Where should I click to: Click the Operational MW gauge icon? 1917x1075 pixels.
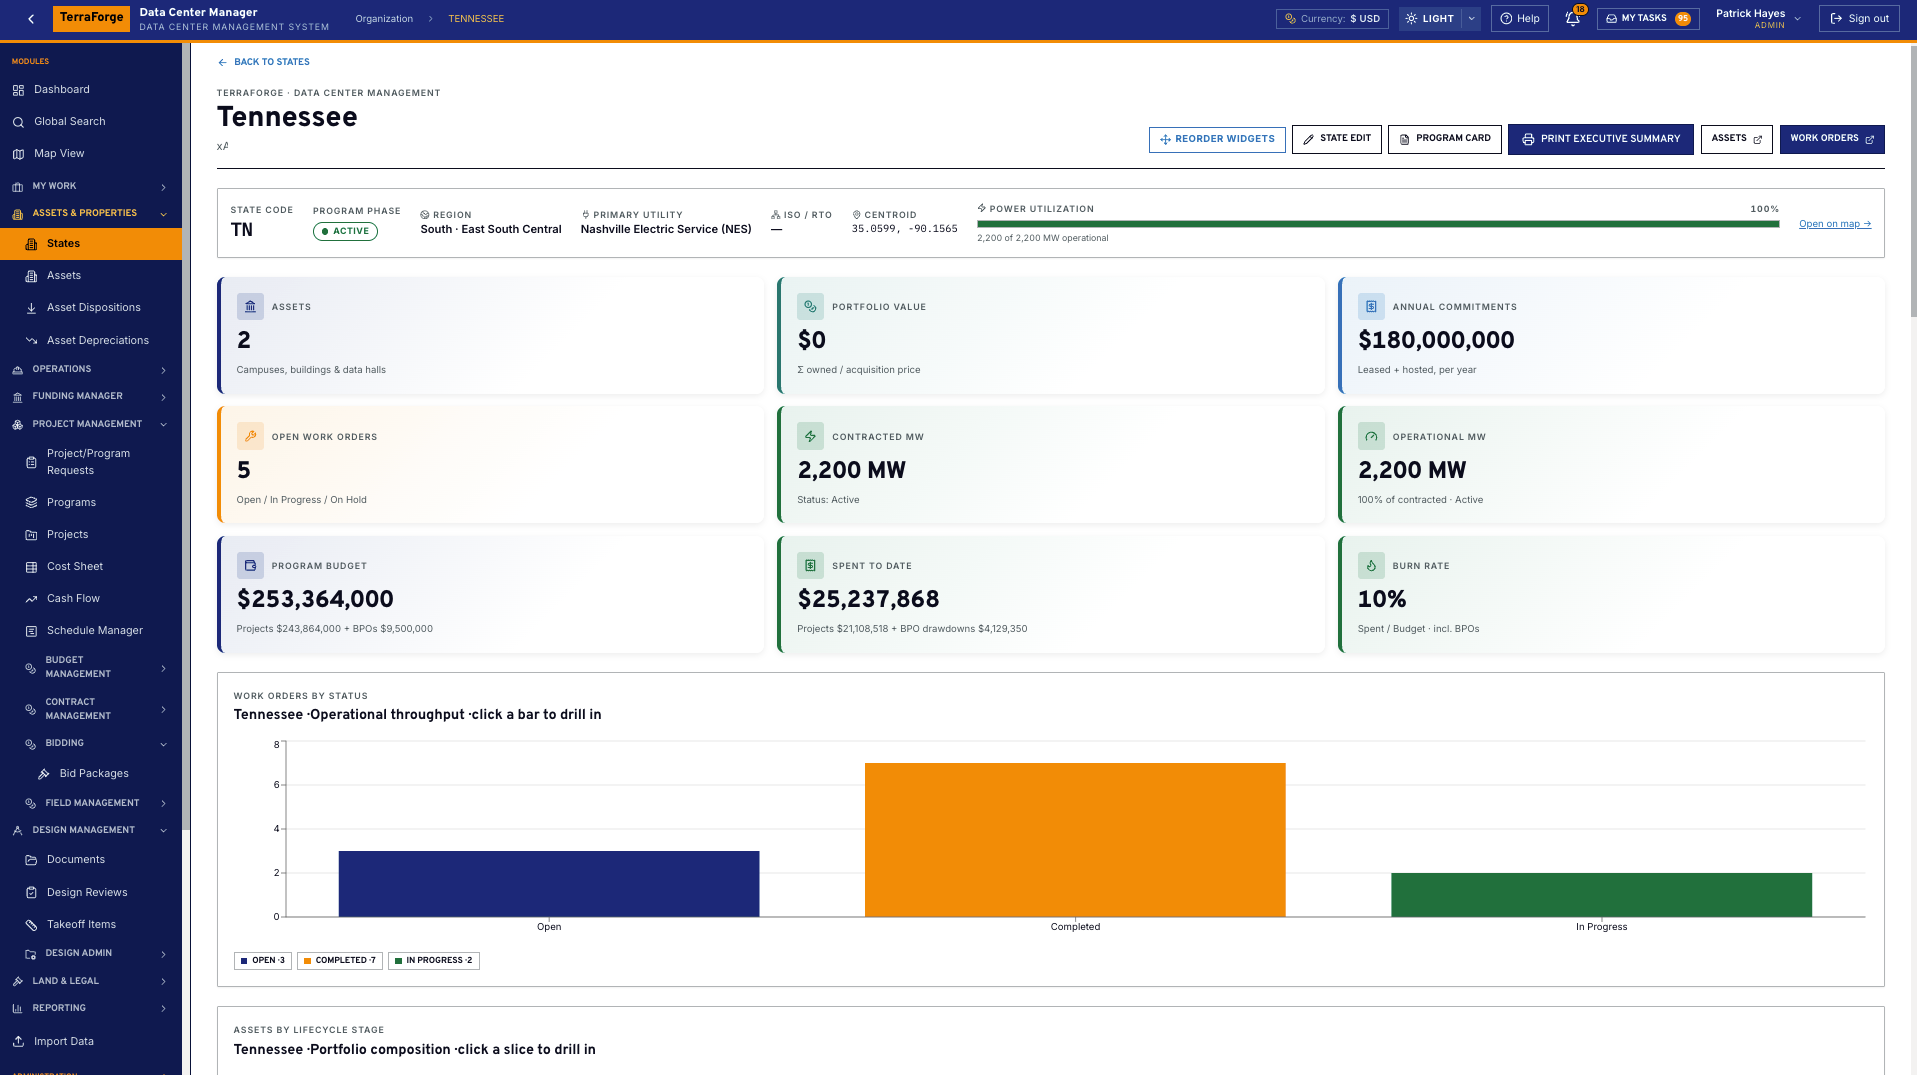(x=1371, y=436)
